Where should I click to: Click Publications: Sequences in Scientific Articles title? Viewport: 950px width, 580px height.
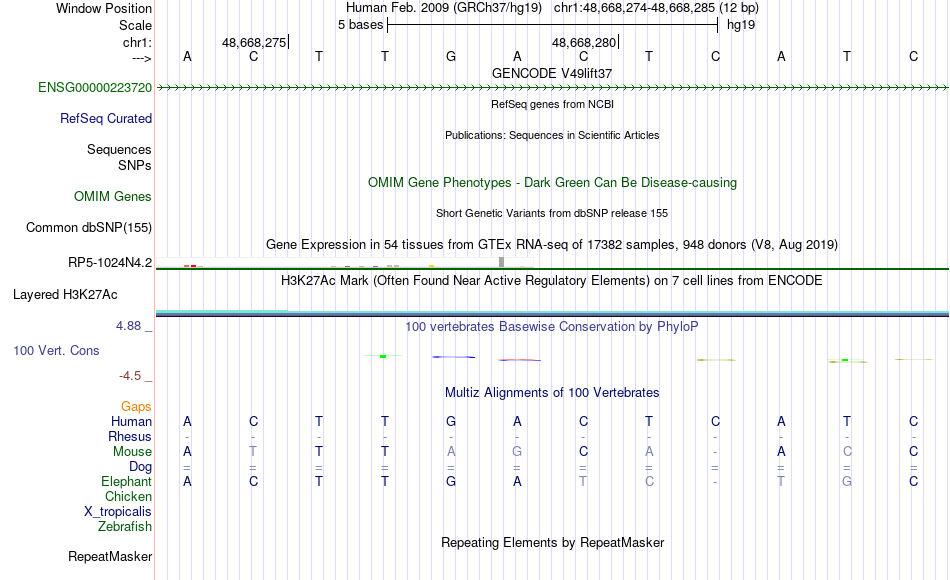[x=552, y=135]
